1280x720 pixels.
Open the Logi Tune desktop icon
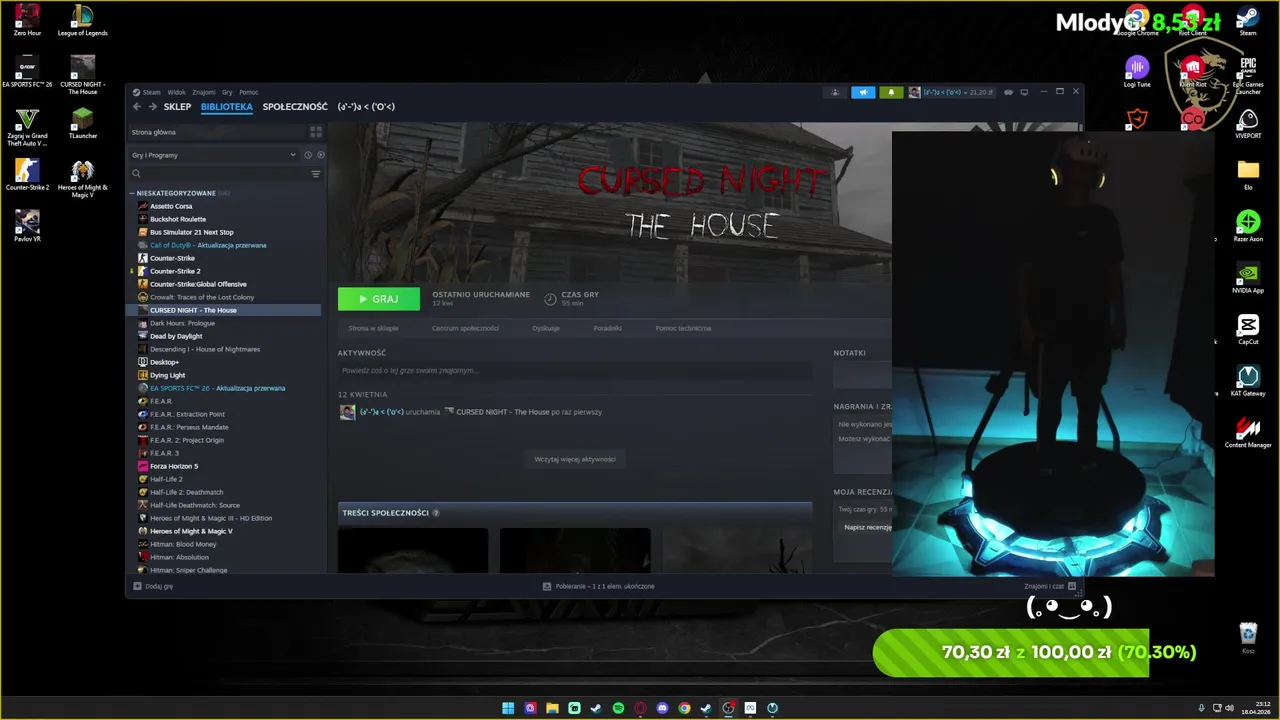[x=1137, y=72]
